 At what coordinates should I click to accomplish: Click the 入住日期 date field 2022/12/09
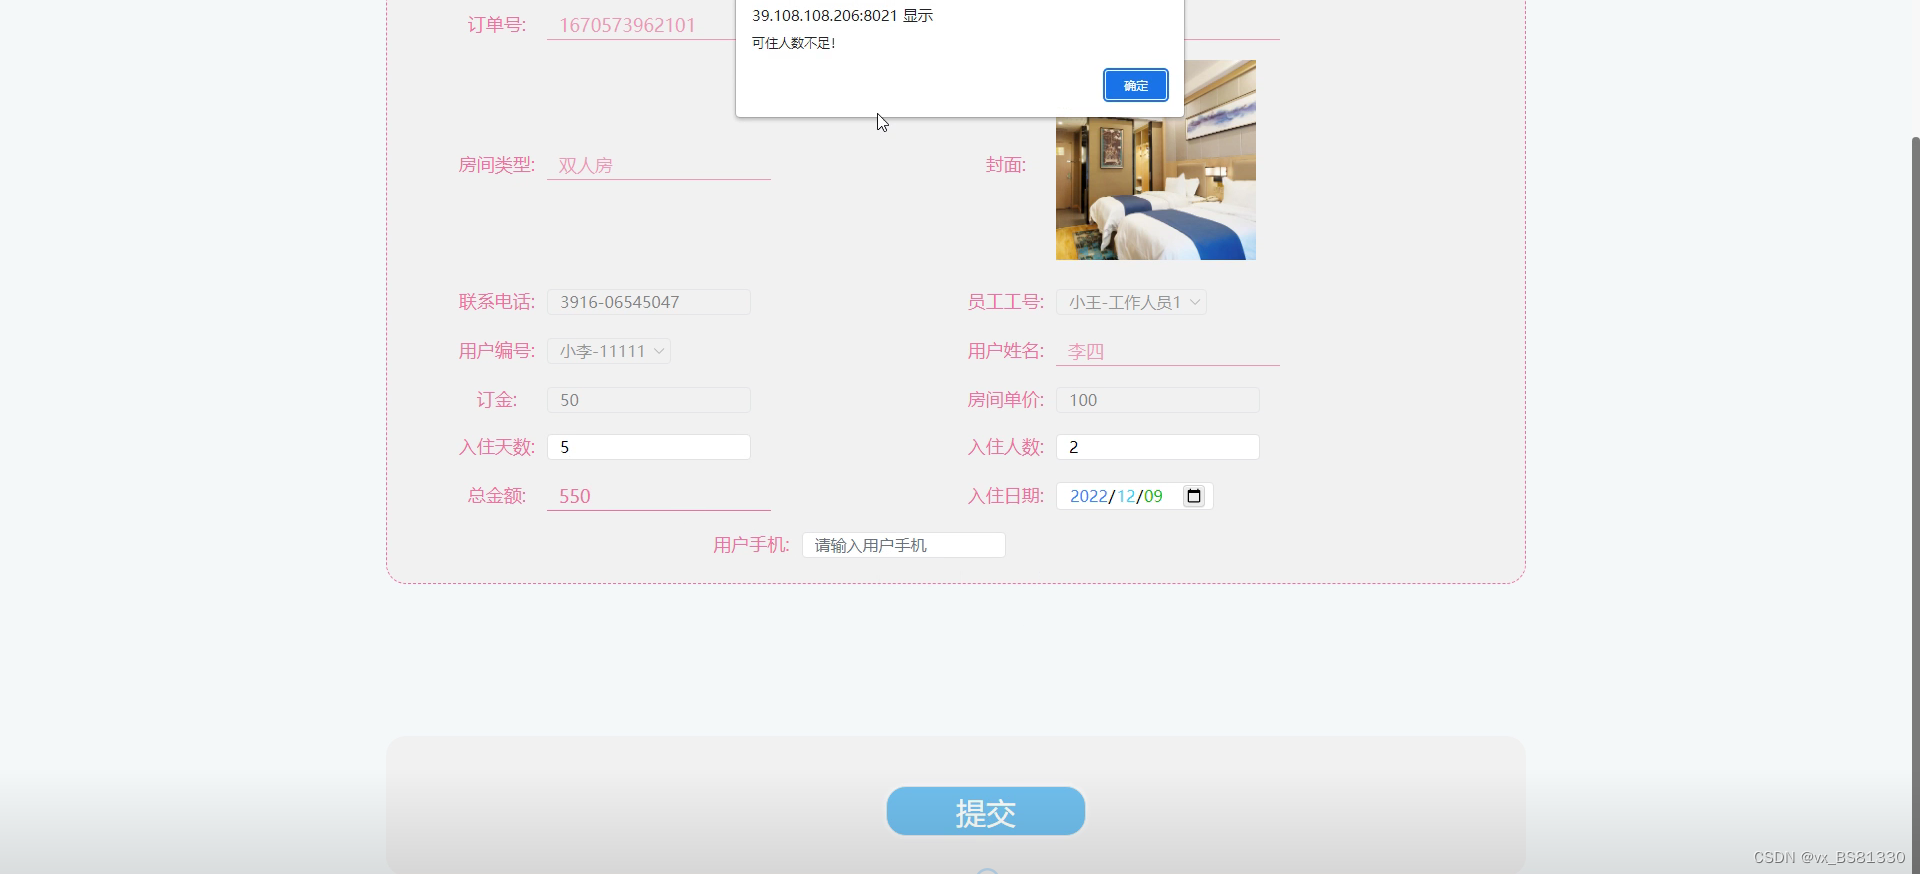[1134, 496]
